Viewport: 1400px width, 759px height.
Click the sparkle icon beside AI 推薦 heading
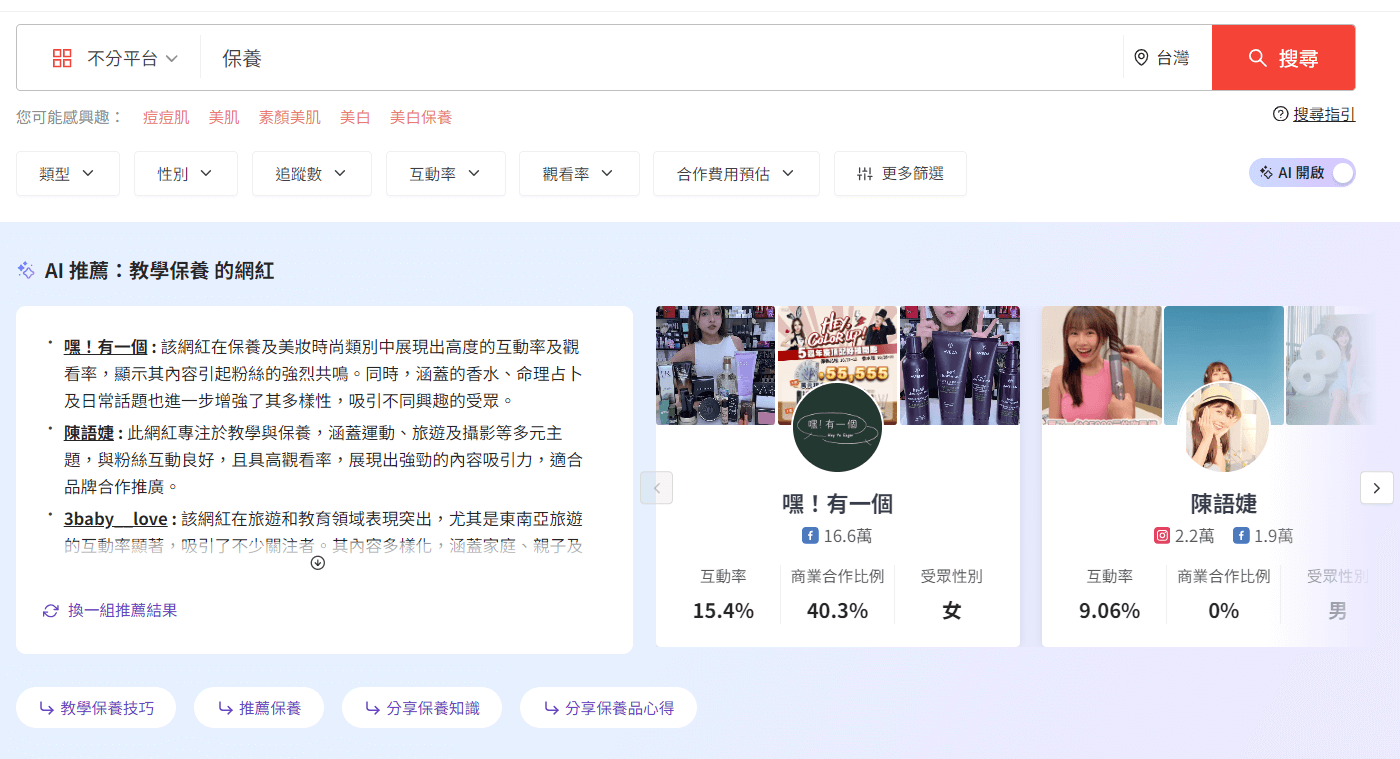27,270
